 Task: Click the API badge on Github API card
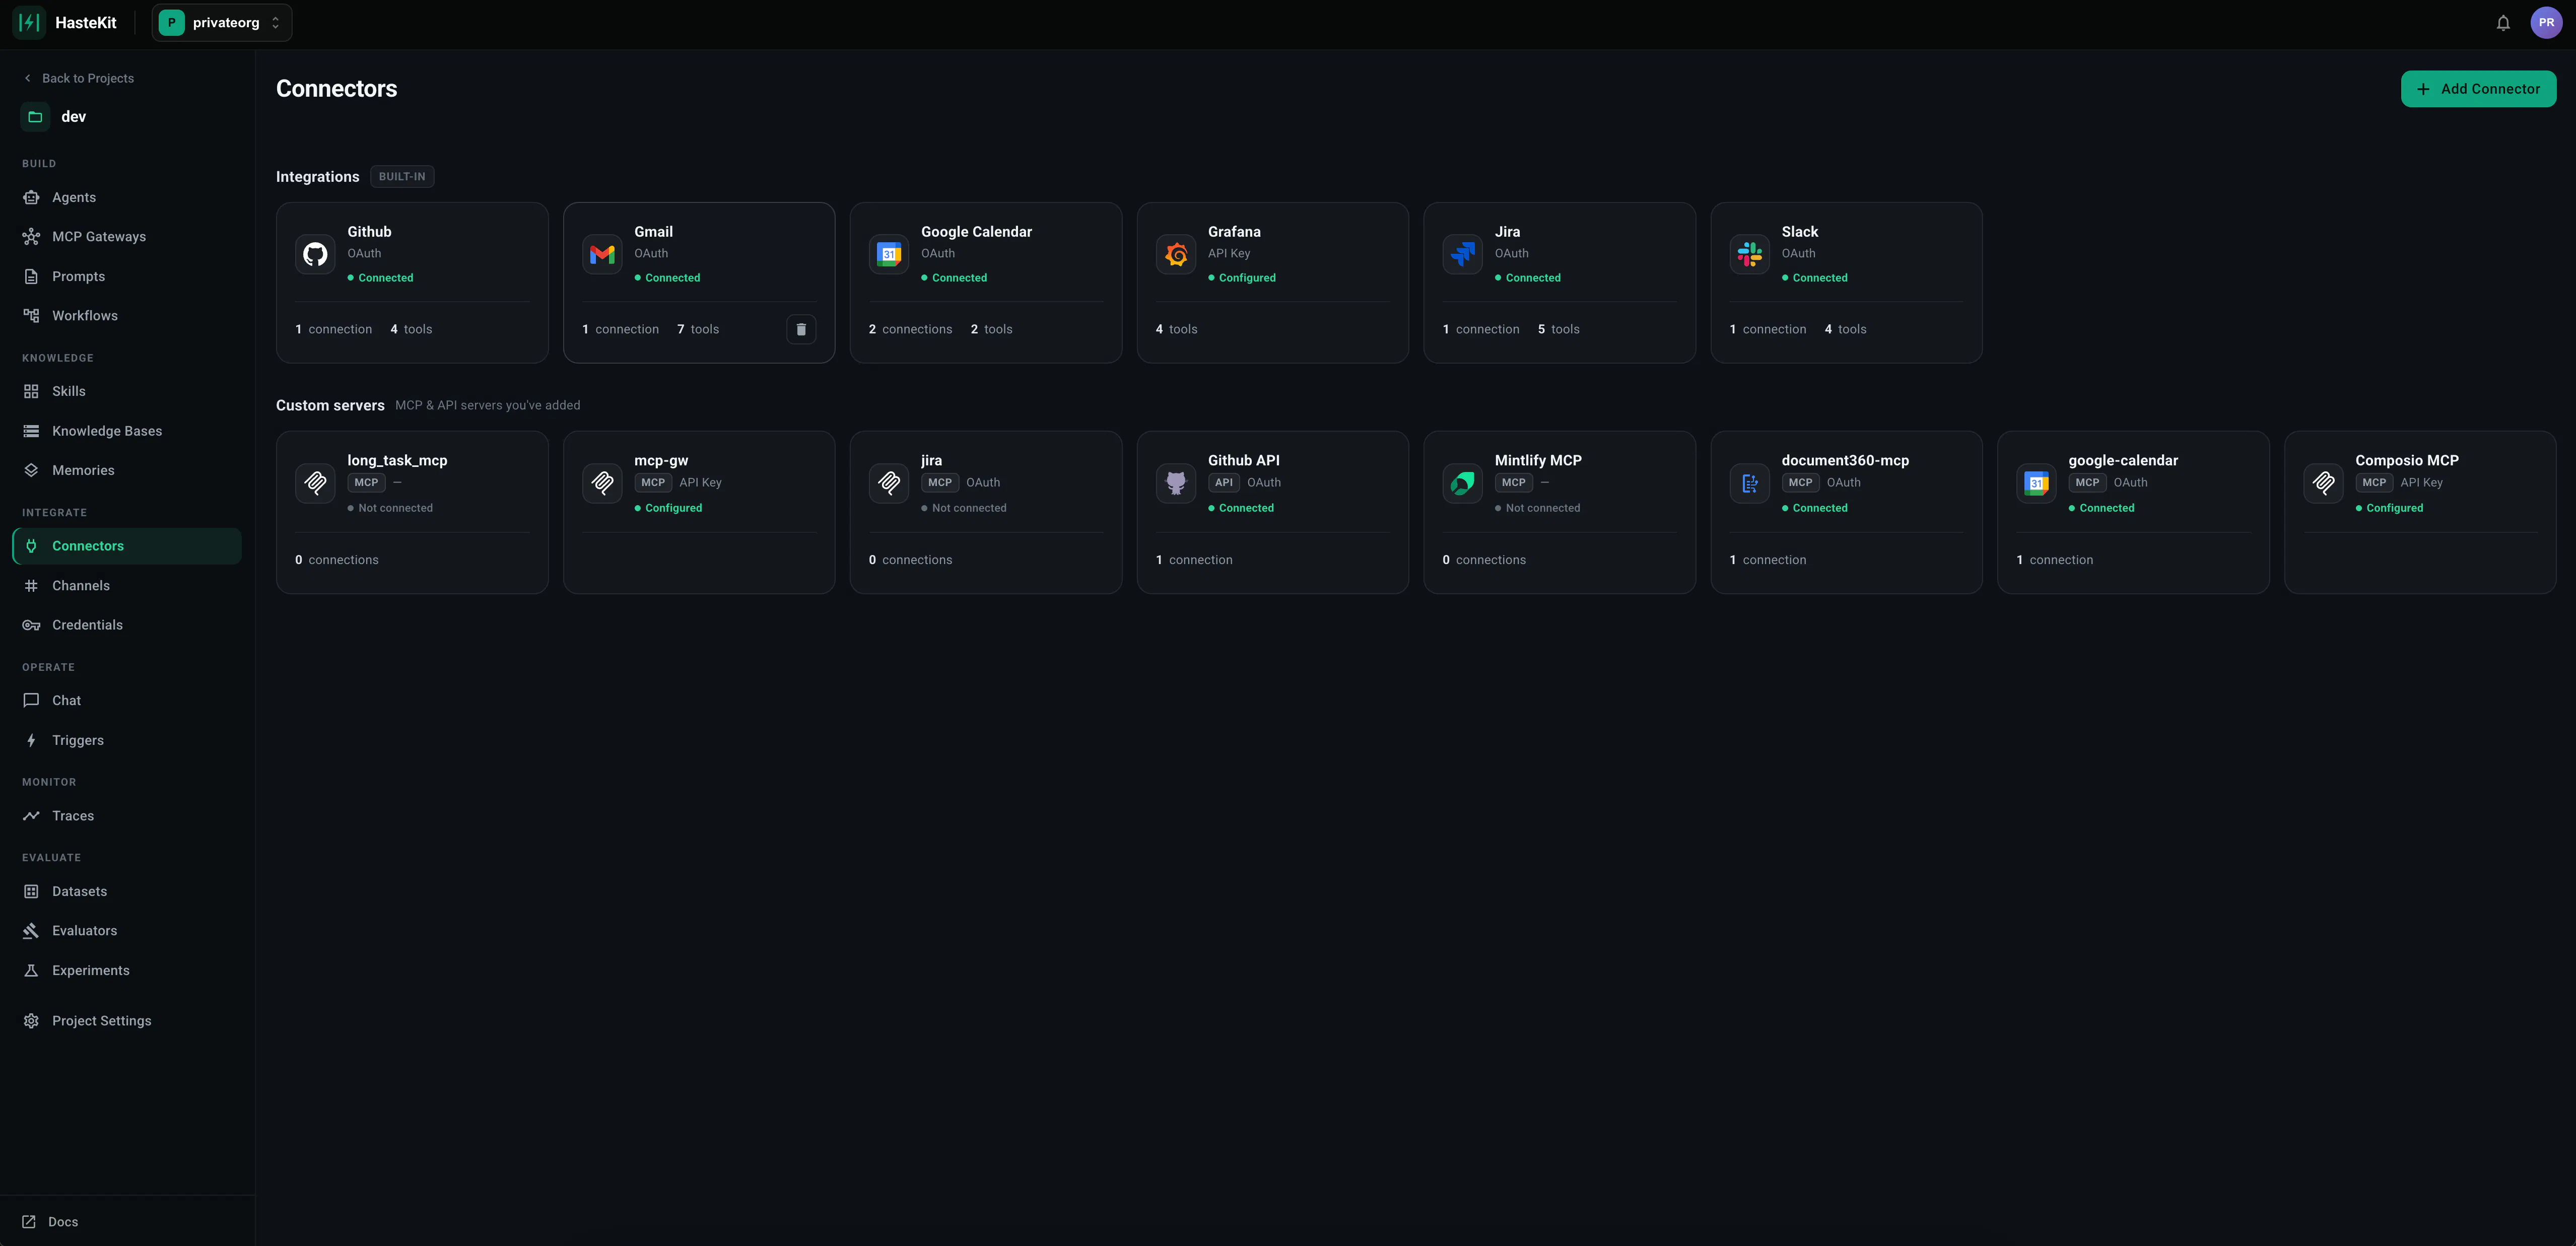coord(1223,482)
